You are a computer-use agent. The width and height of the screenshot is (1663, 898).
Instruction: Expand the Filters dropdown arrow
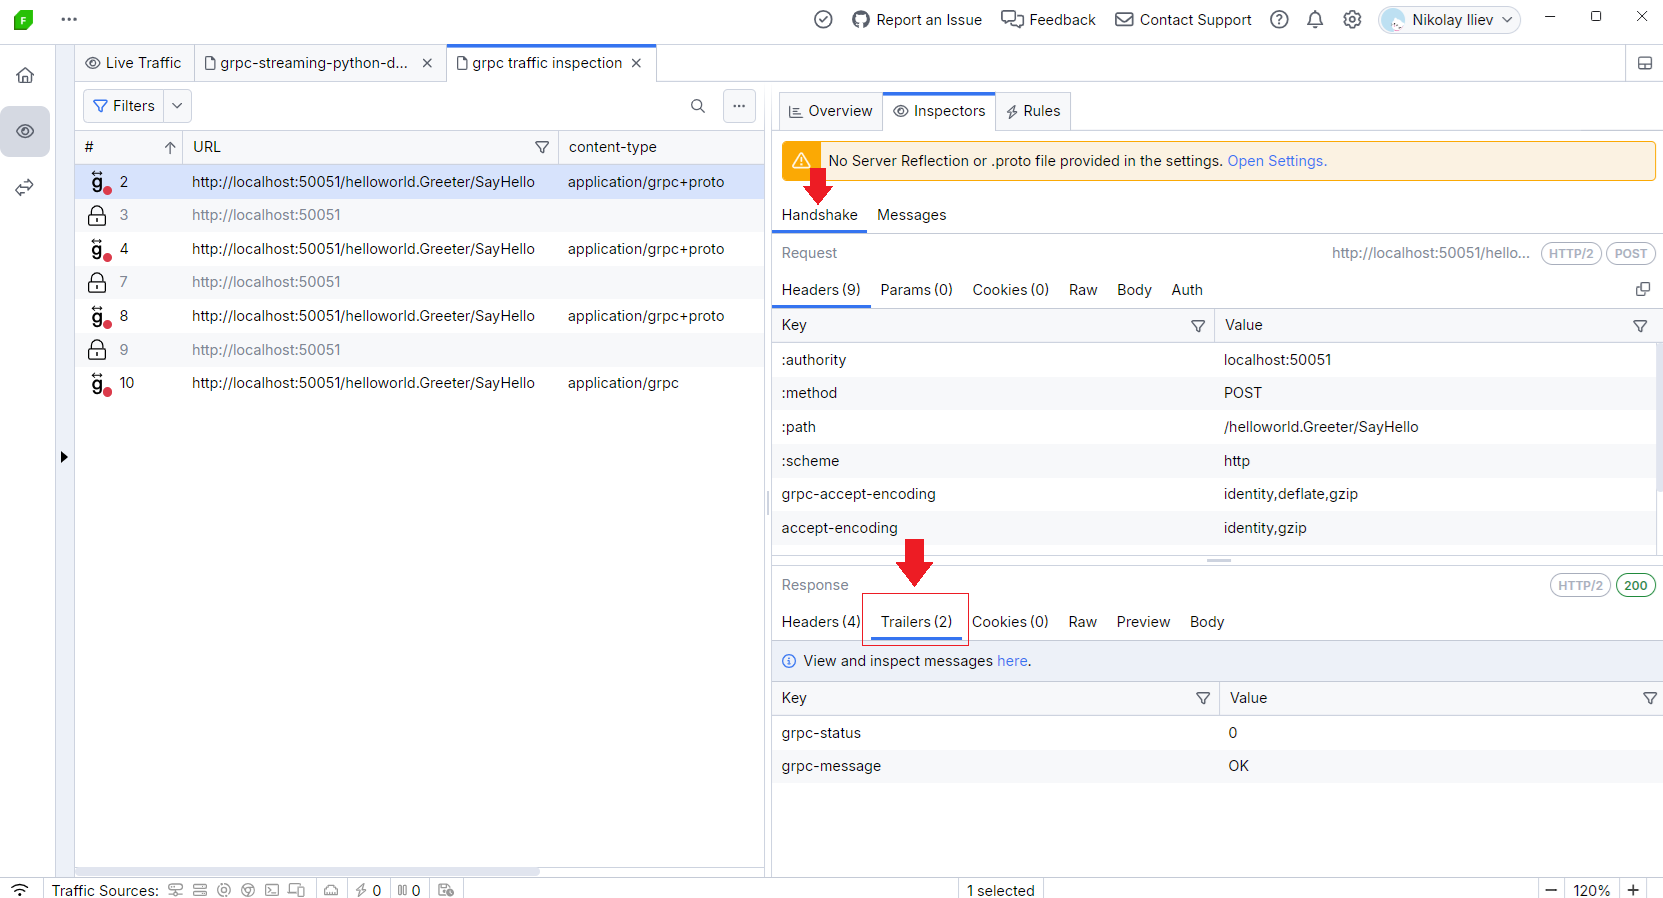tap(177, 106)
